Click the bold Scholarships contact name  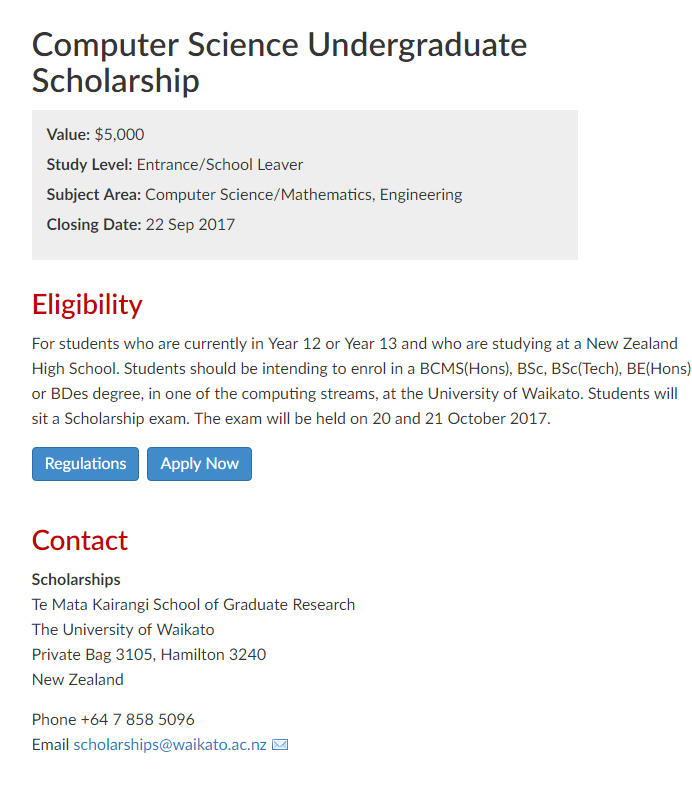[x=76, y=580]
